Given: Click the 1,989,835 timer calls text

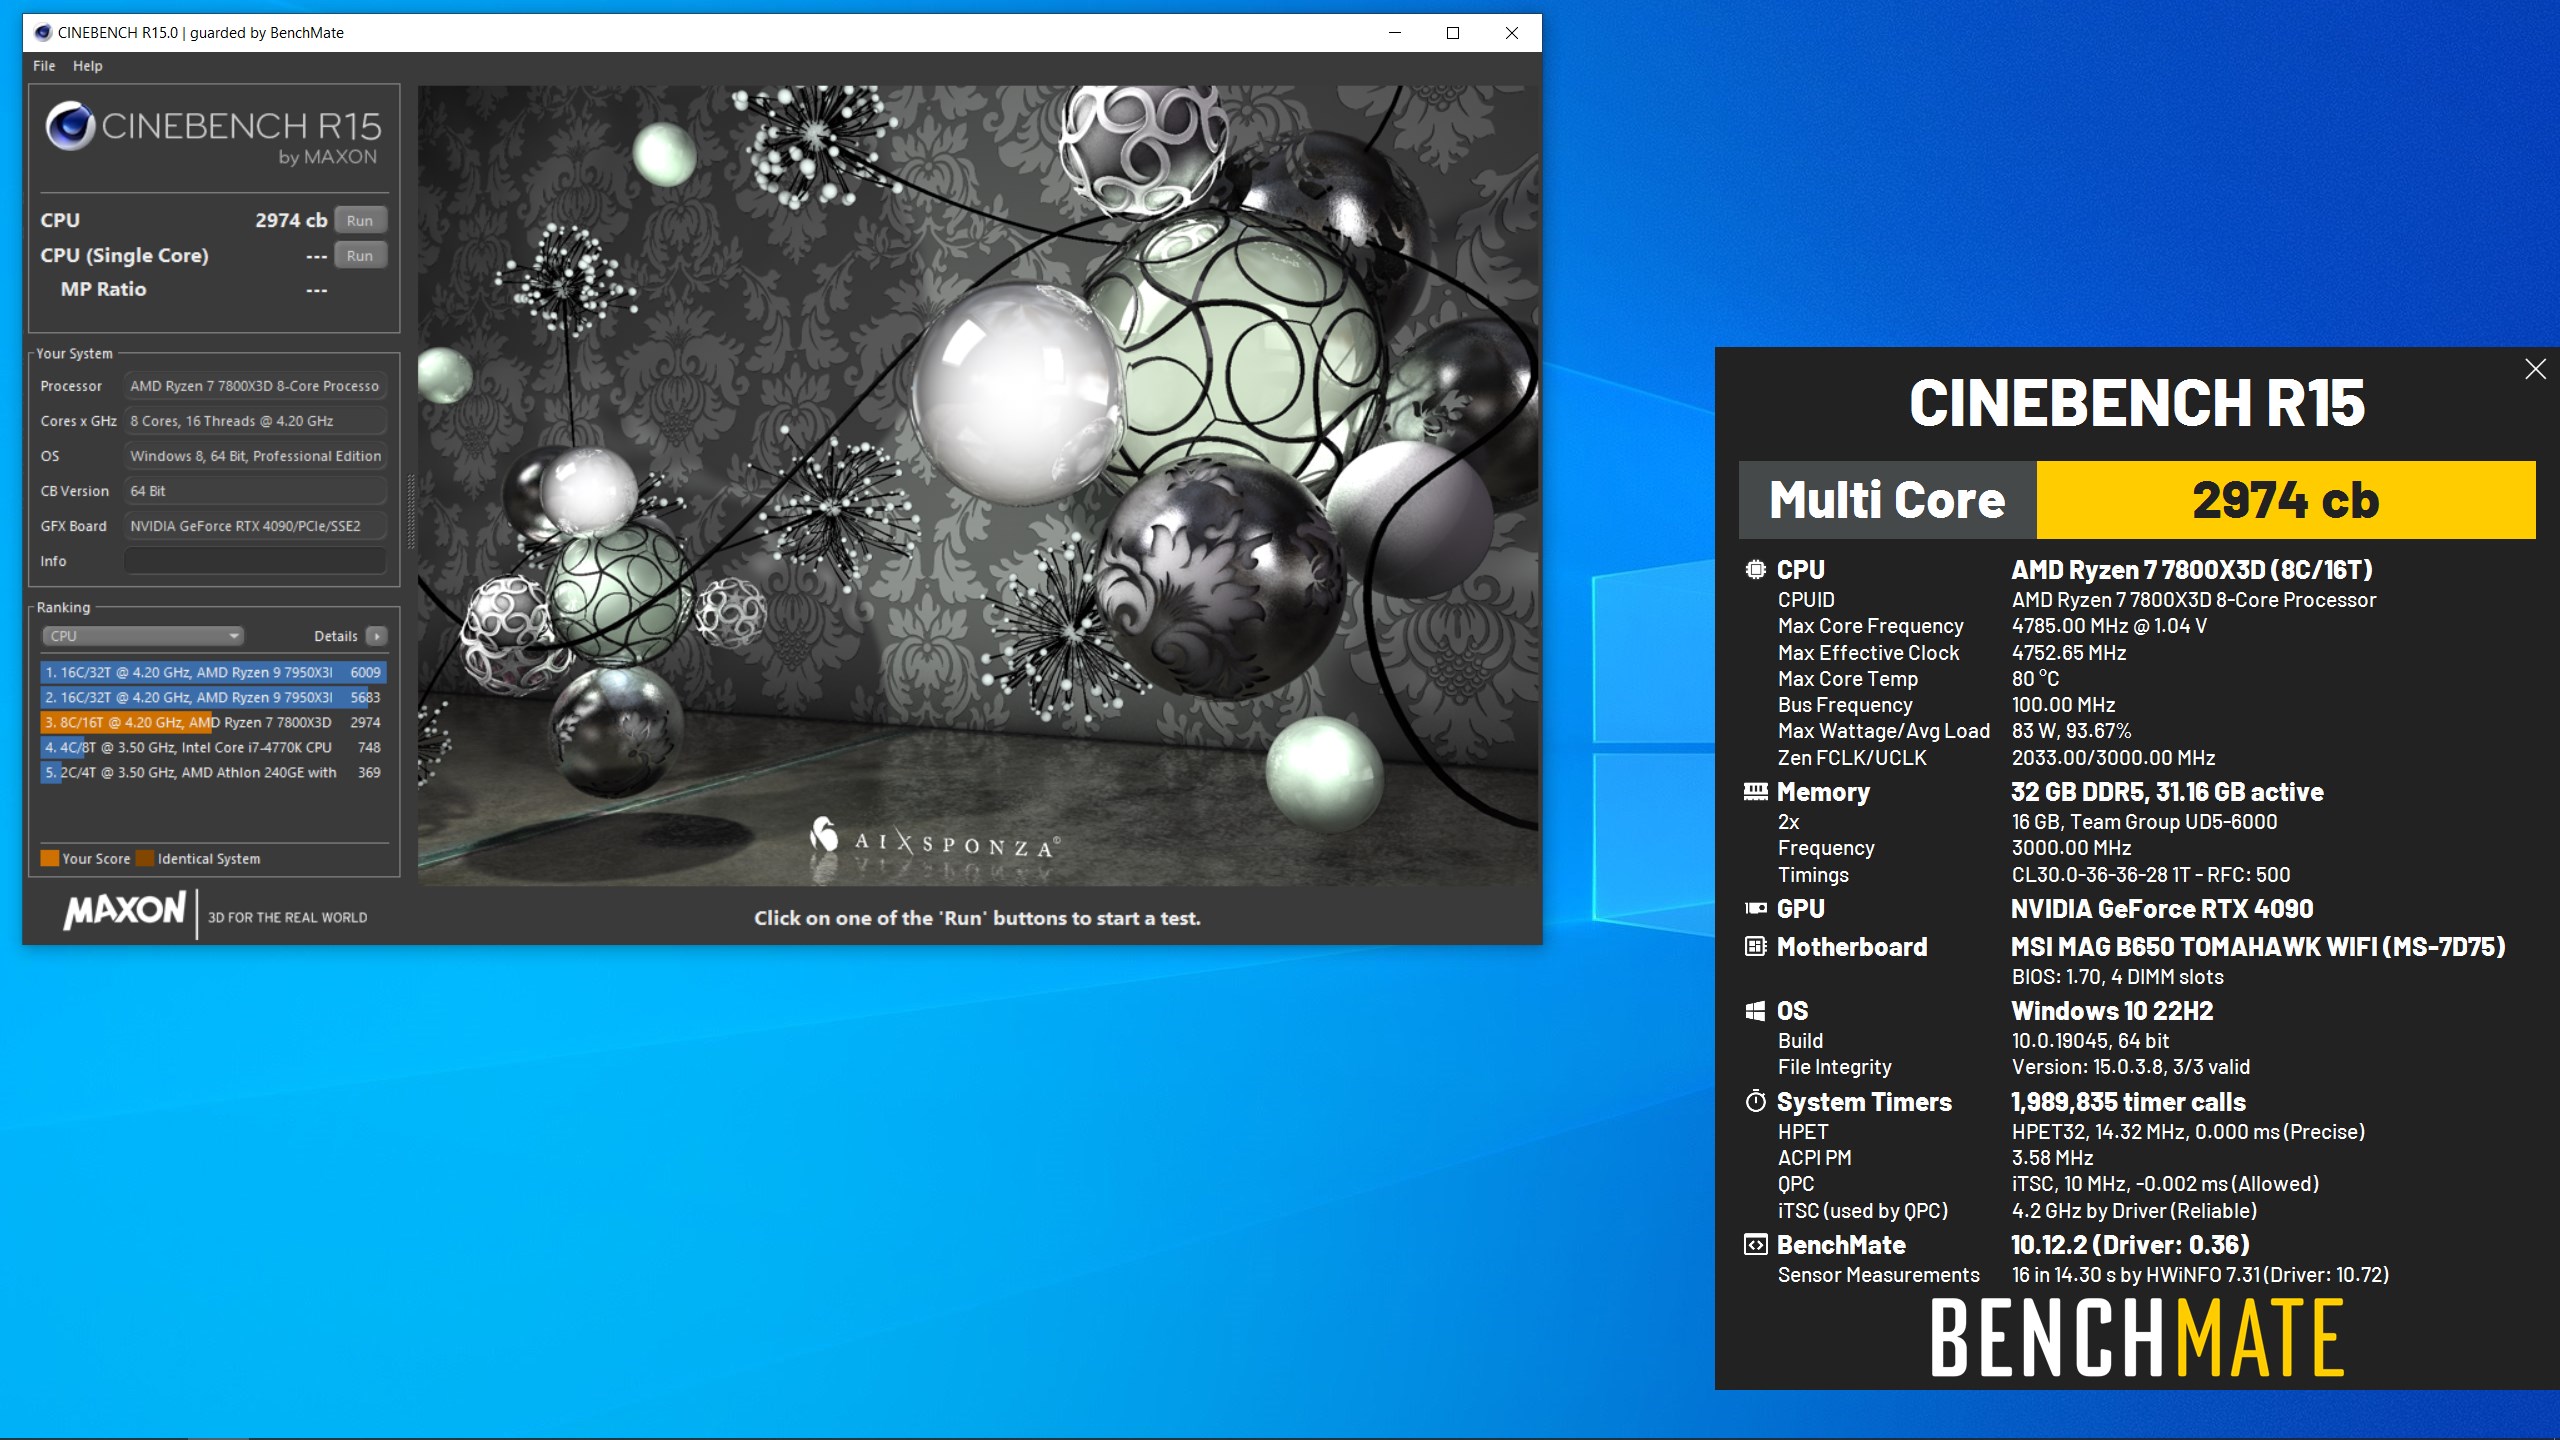Looking at the screenshot, I should coord(2128,1102).
